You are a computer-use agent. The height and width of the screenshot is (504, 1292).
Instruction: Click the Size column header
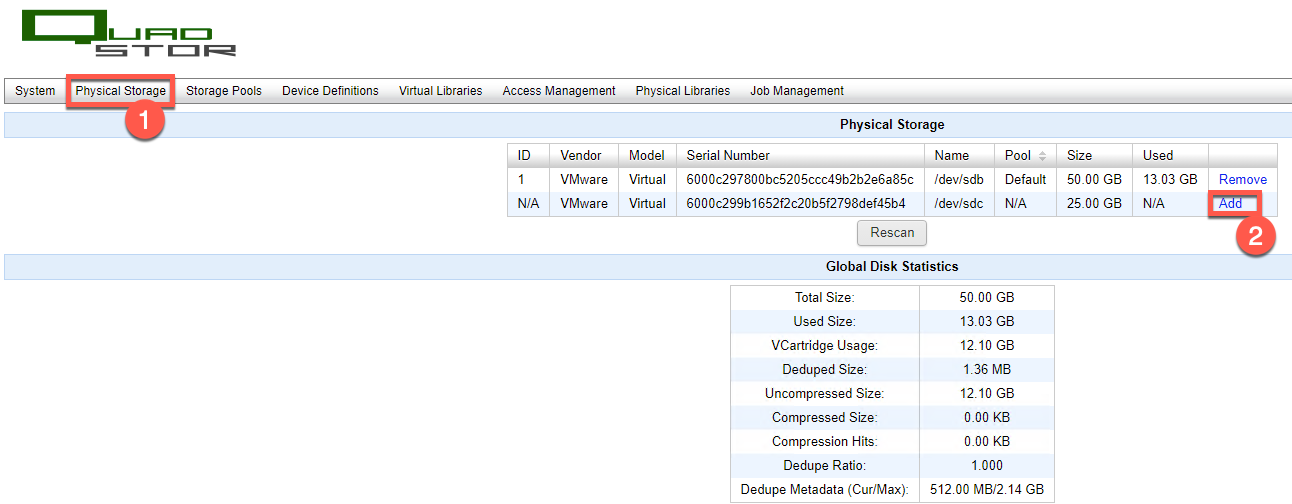1079,156
